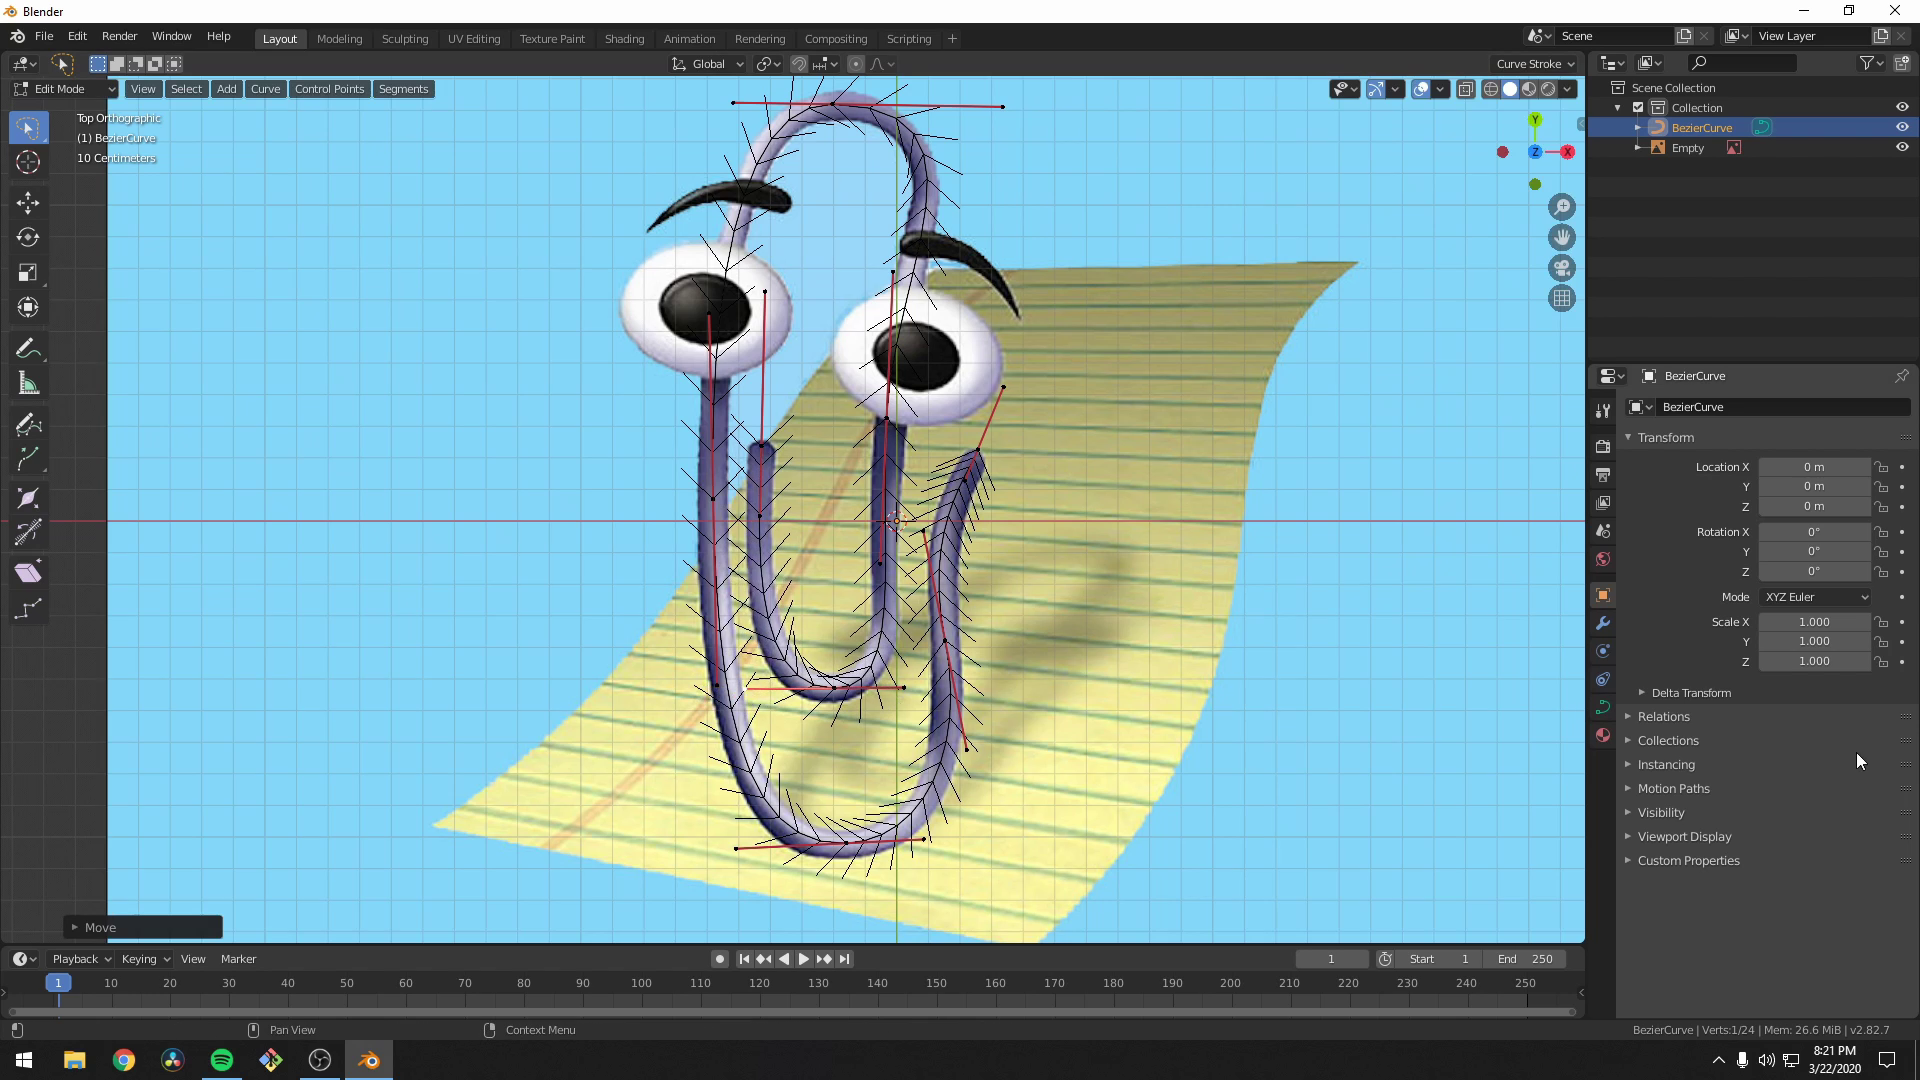Select the Tilt tool

(x=28, y=532)
